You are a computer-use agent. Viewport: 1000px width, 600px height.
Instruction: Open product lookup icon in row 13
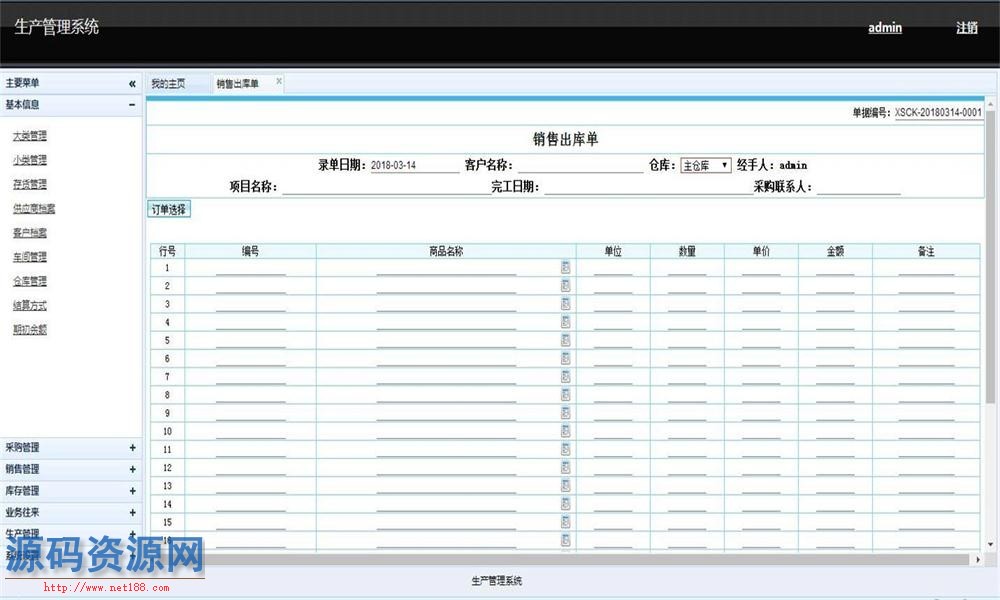pyautogui.click(x=565, y=485)
